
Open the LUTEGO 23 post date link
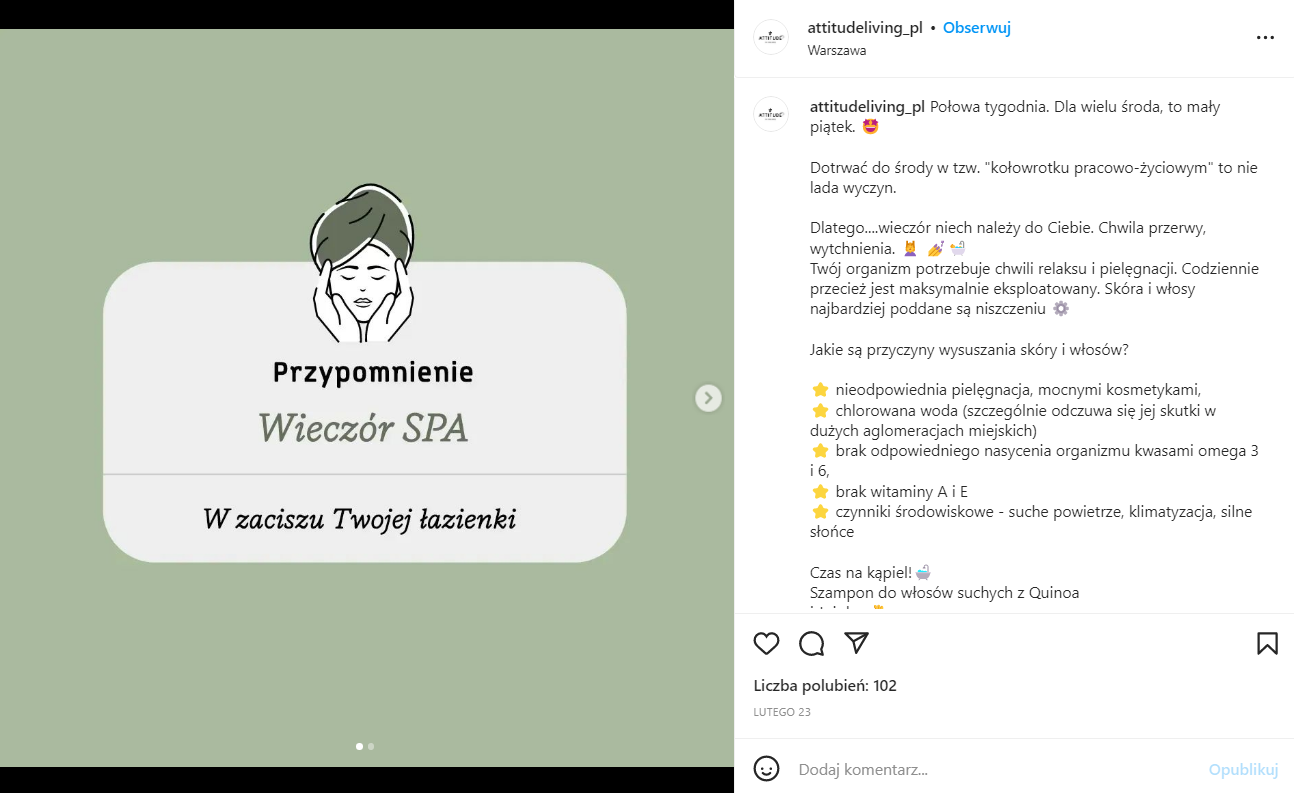(782, 712)
